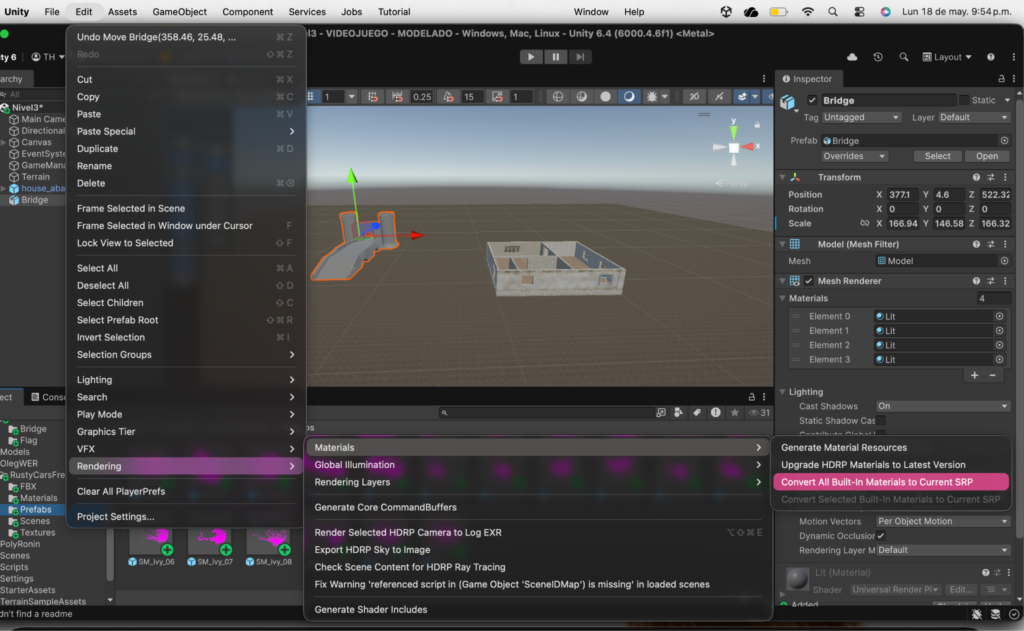Open the Bridge prefab object picker
This screenshot has height=631, width=1024.
coord(1004,140)
